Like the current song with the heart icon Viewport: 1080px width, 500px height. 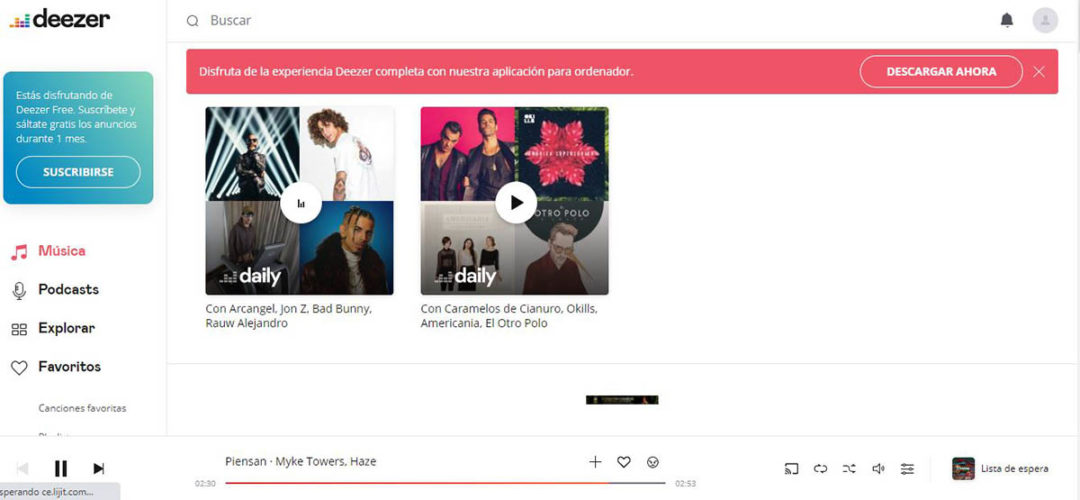pyautogui.click(x=624, y=462)
